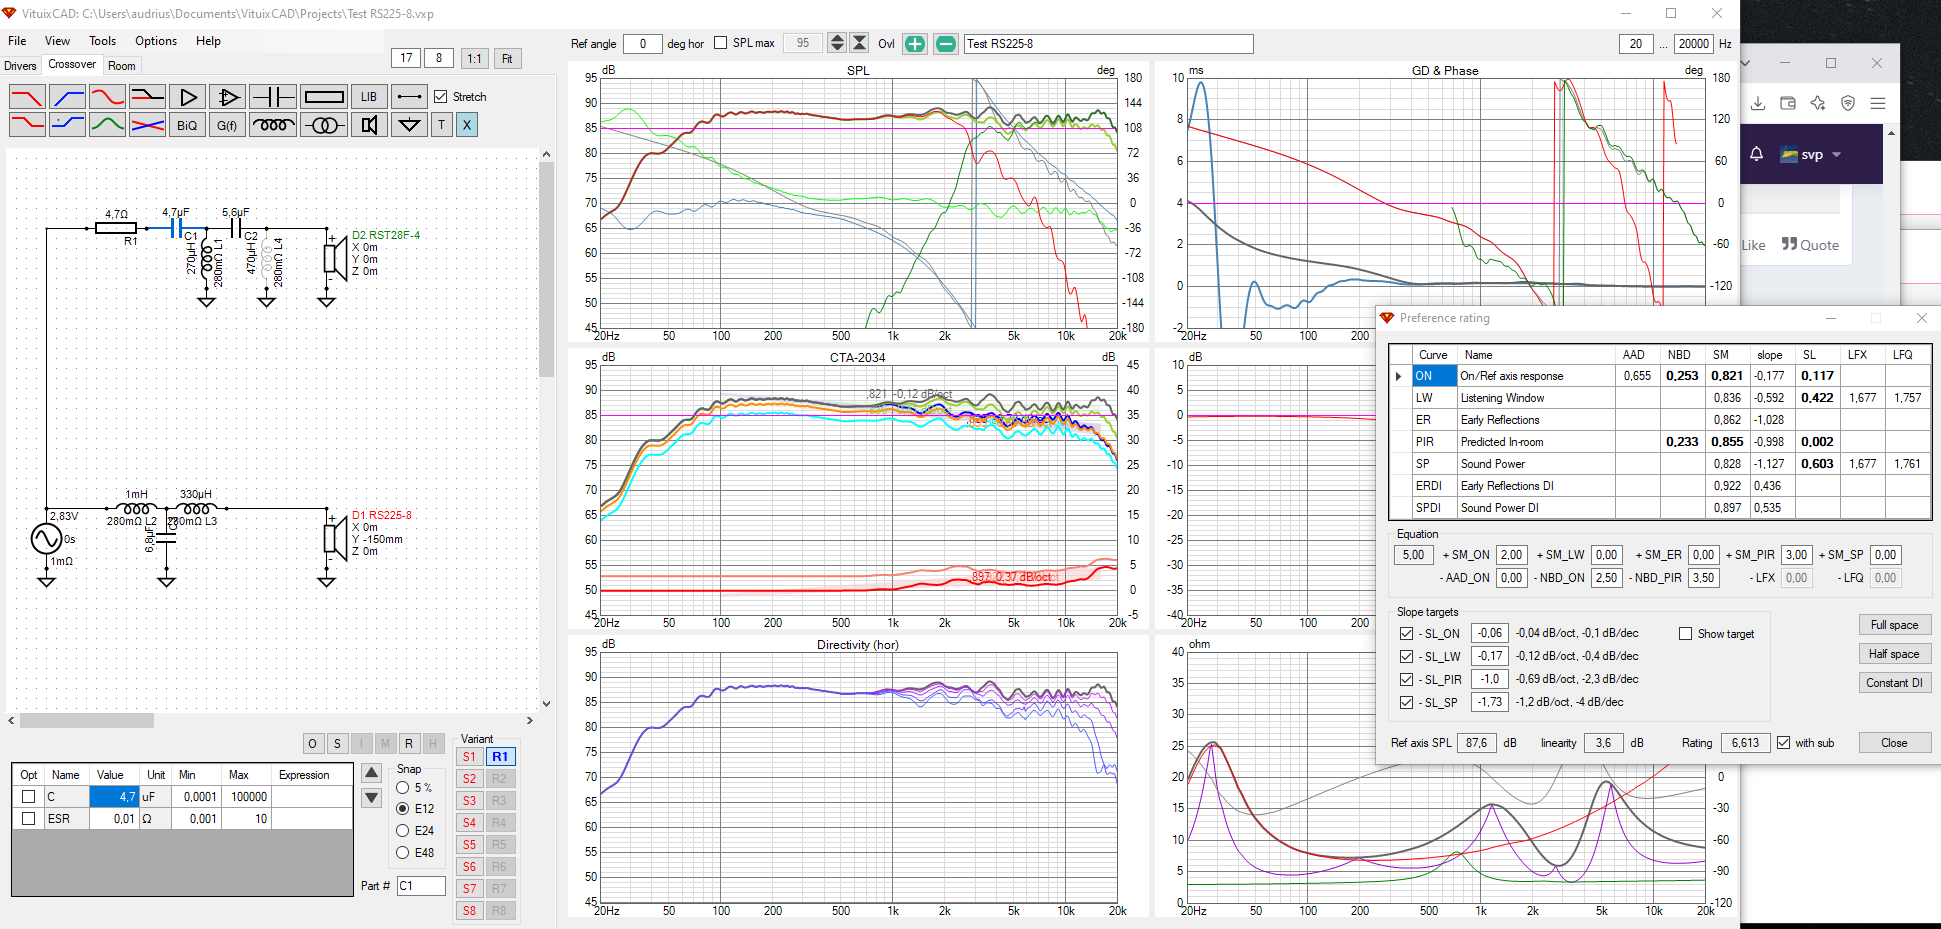
Task: Add an inductor coil component
Action: click(x=273, y=125)
